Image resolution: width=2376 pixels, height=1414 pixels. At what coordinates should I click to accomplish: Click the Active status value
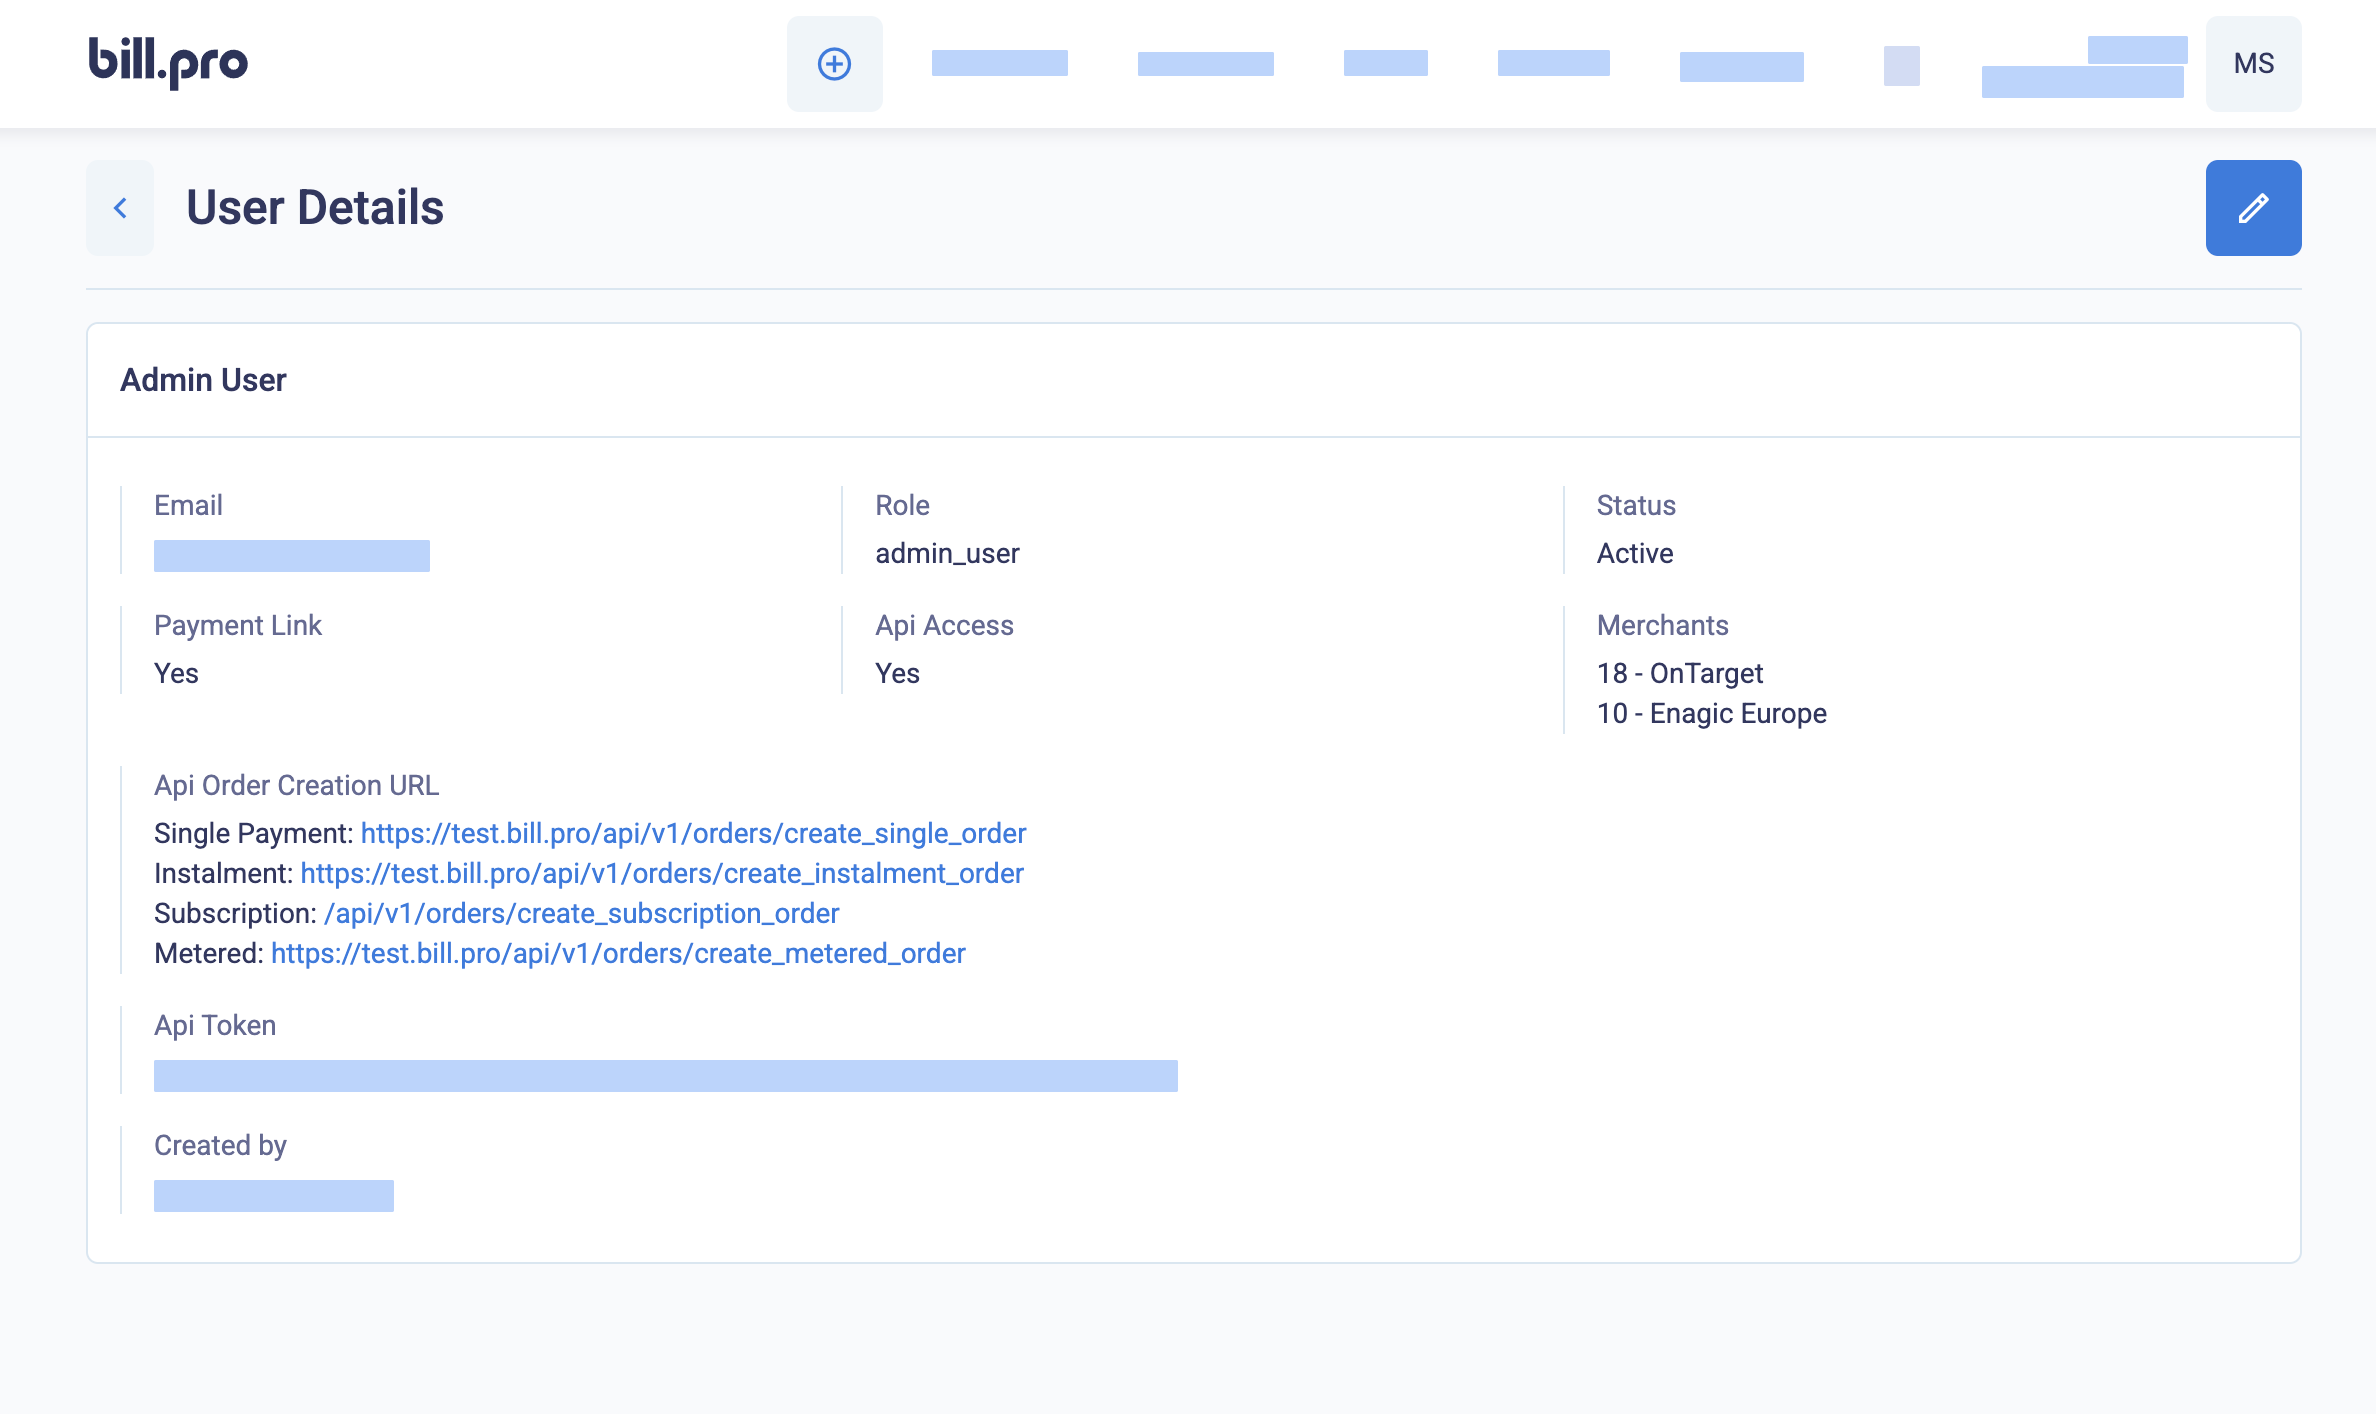tap(1634, 553)
